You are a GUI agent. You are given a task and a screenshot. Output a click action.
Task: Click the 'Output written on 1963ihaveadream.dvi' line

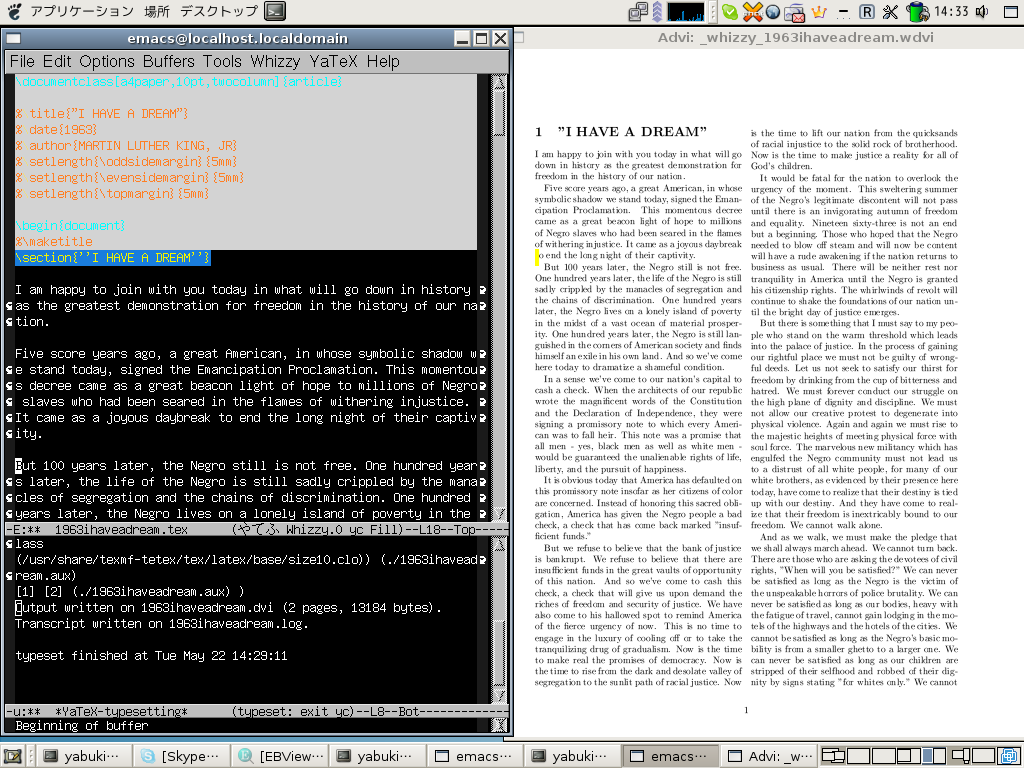pos(228,608)
